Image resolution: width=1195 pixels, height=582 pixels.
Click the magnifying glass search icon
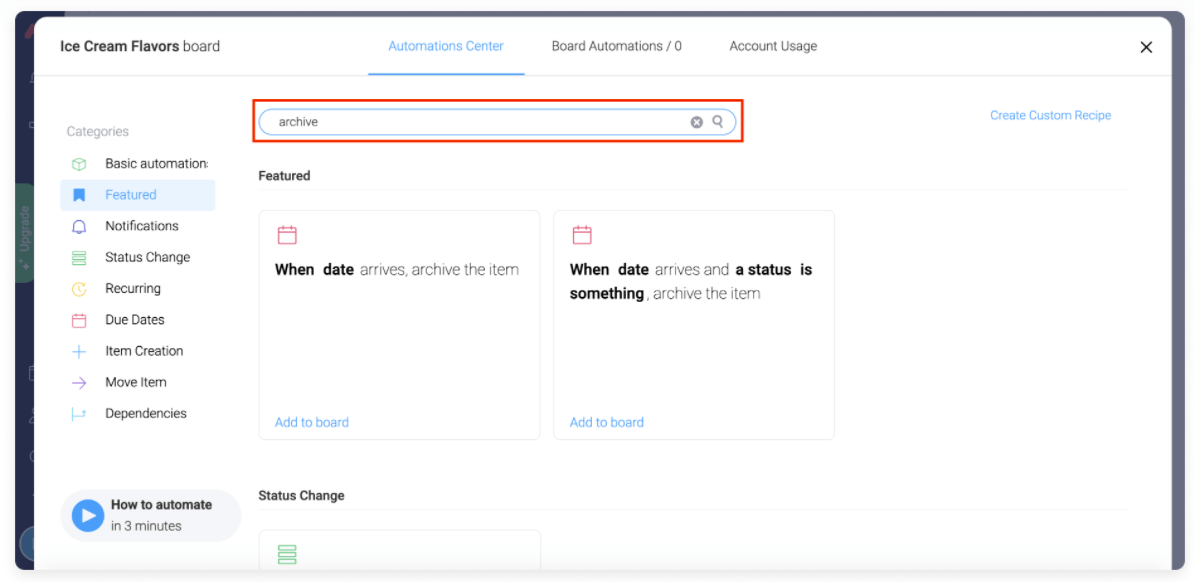point(717,122)
